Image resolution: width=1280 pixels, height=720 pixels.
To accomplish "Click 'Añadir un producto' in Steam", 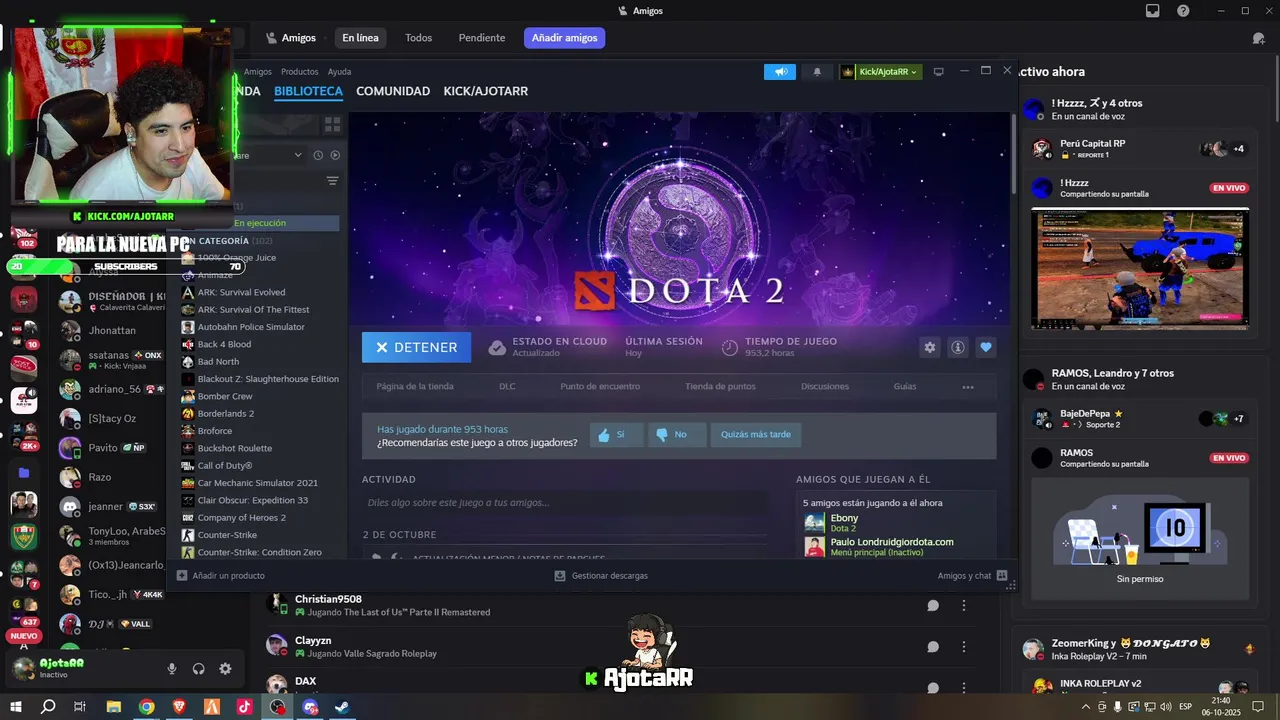I will (221, 576).
